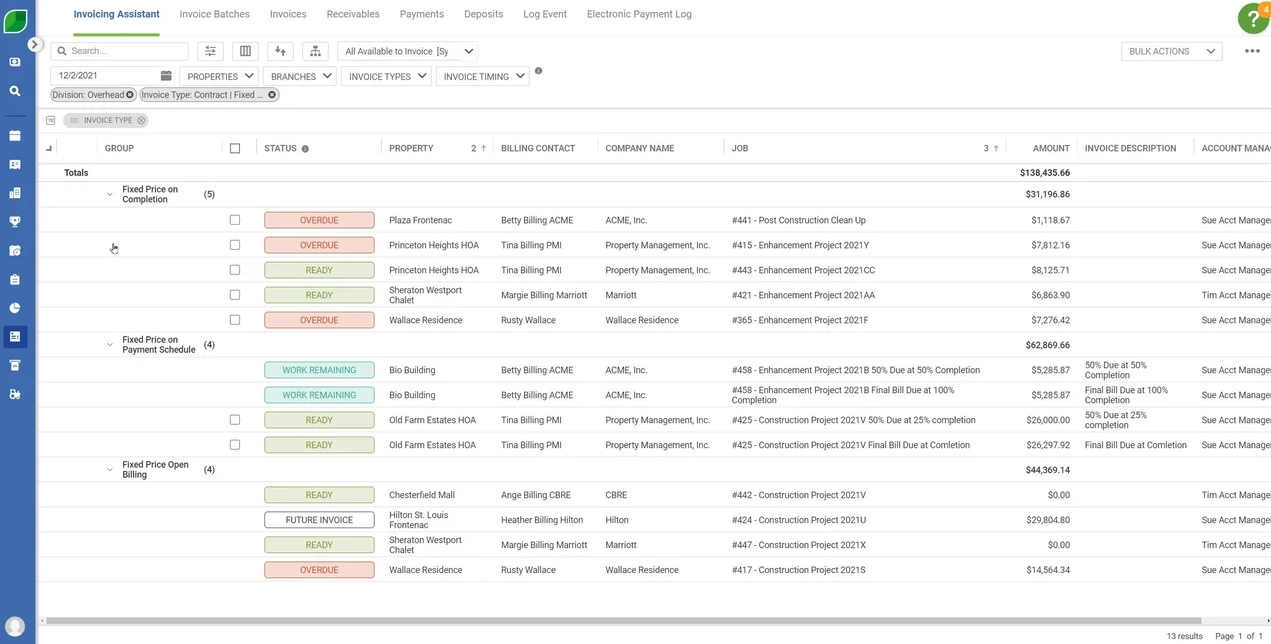
Task: Click the green help question mark button
Action: pyautogui.click(x=1253, y=18)
